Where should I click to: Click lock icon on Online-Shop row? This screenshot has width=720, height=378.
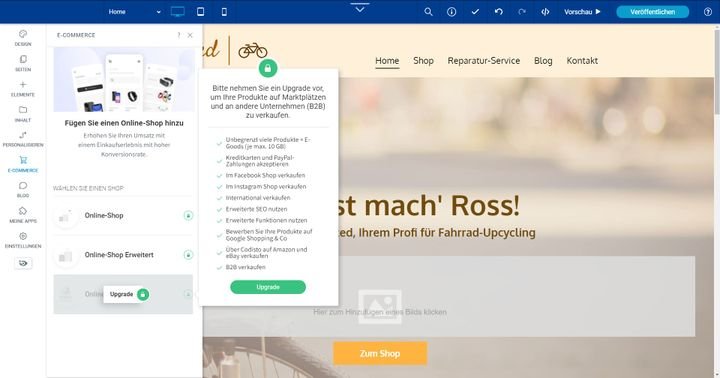tap(188, 215)
